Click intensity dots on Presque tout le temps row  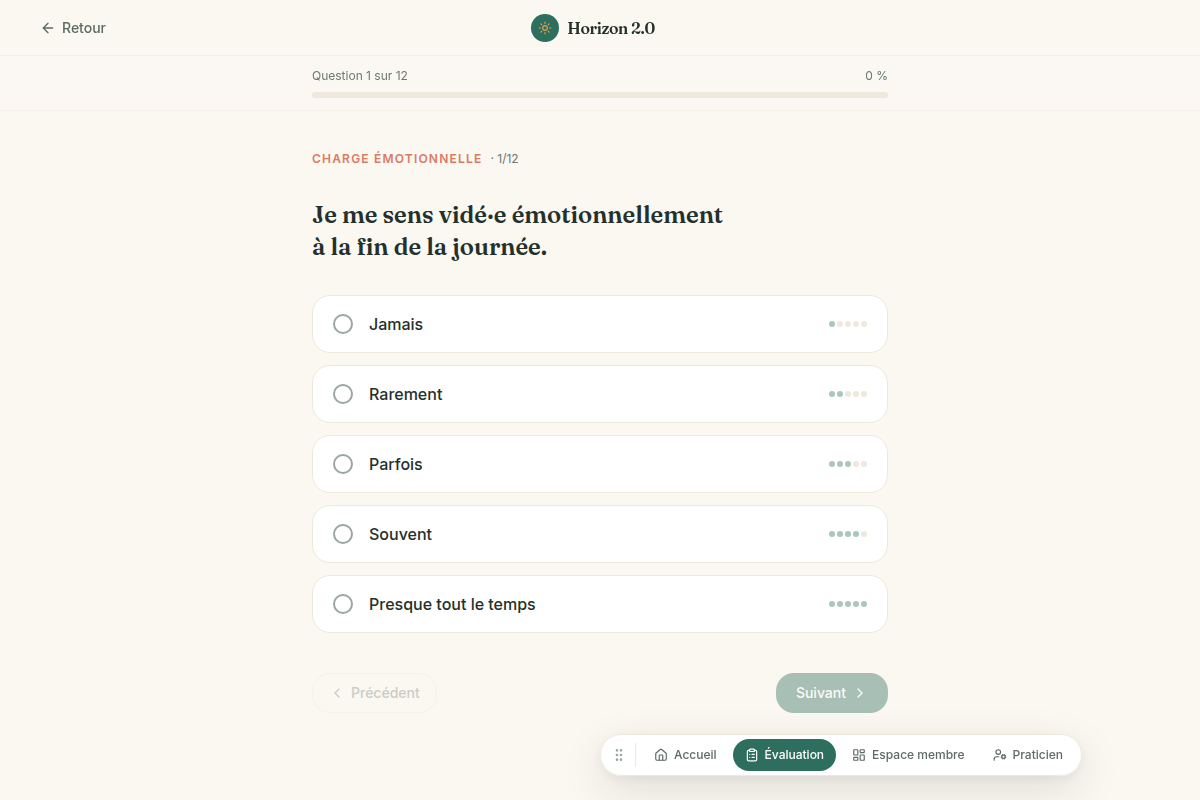click(x=848, y=604)
